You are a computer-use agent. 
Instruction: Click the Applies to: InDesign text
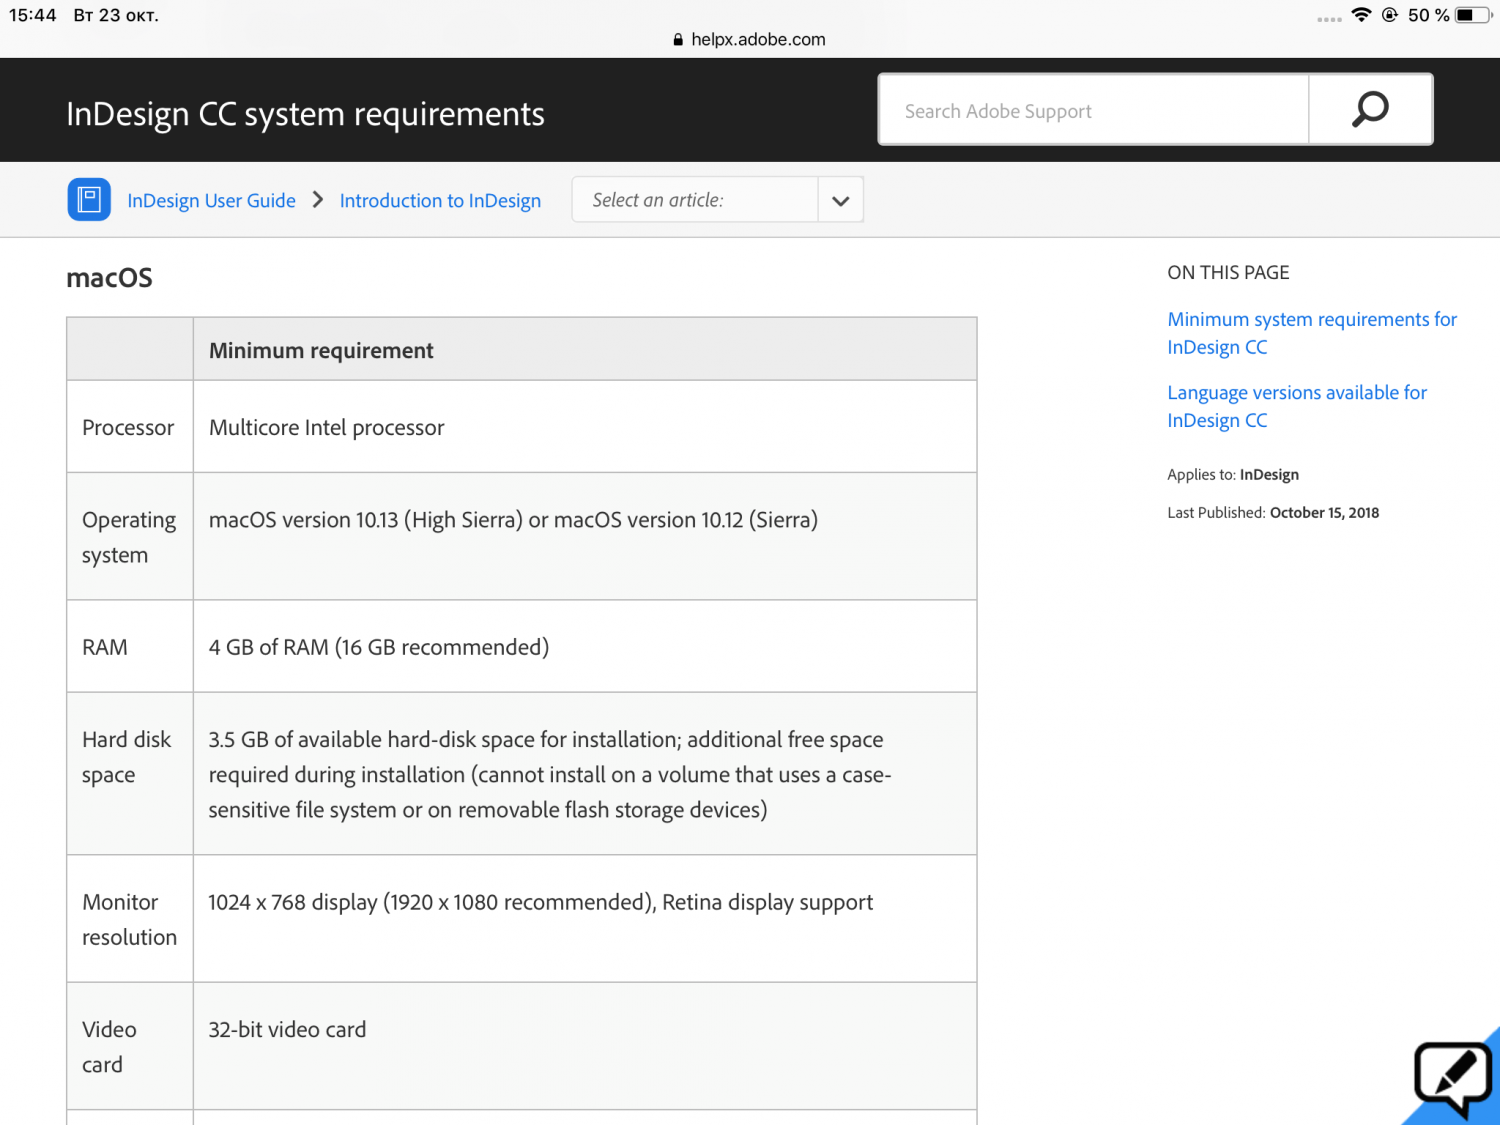[1233, 475]
